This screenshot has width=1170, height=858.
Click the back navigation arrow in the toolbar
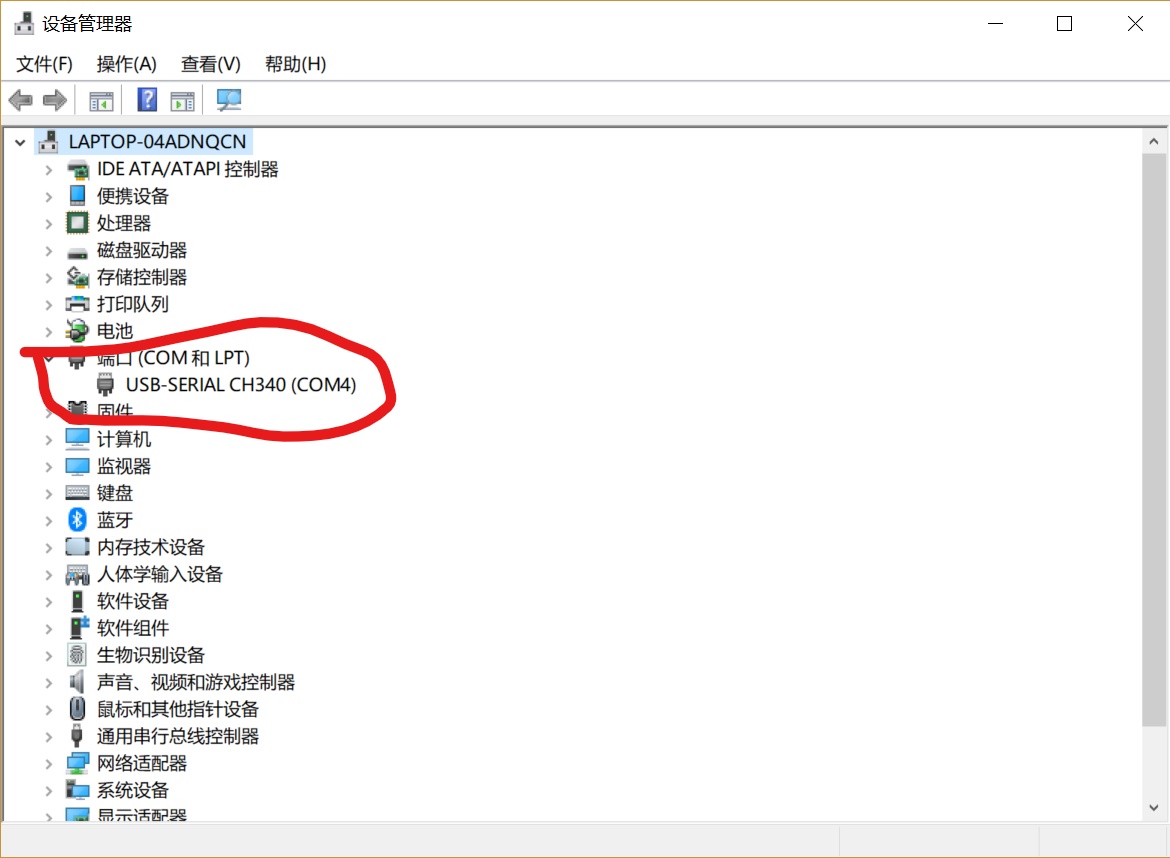pyautogui.click(x=21, y=99)
